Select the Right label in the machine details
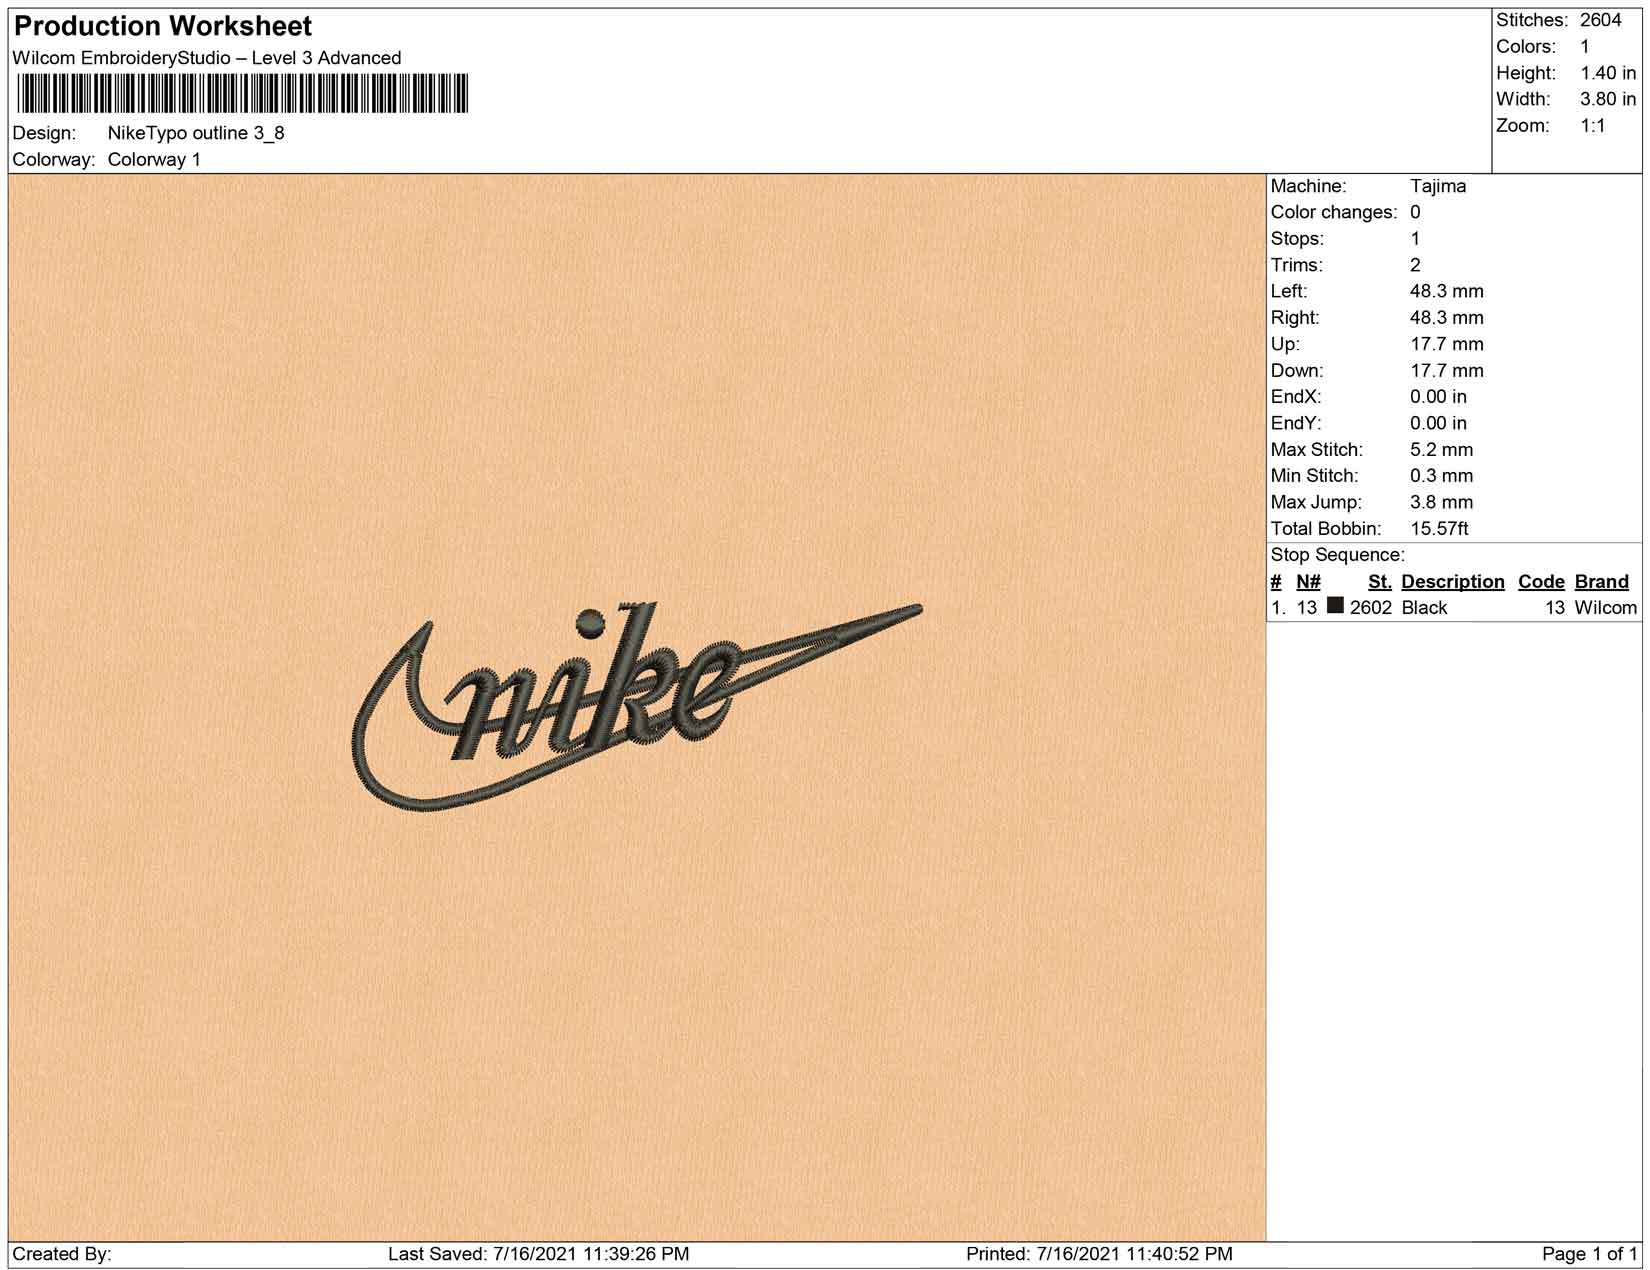Image resolution: width=1650 pixels, height=1270 pixels. 1295,318
